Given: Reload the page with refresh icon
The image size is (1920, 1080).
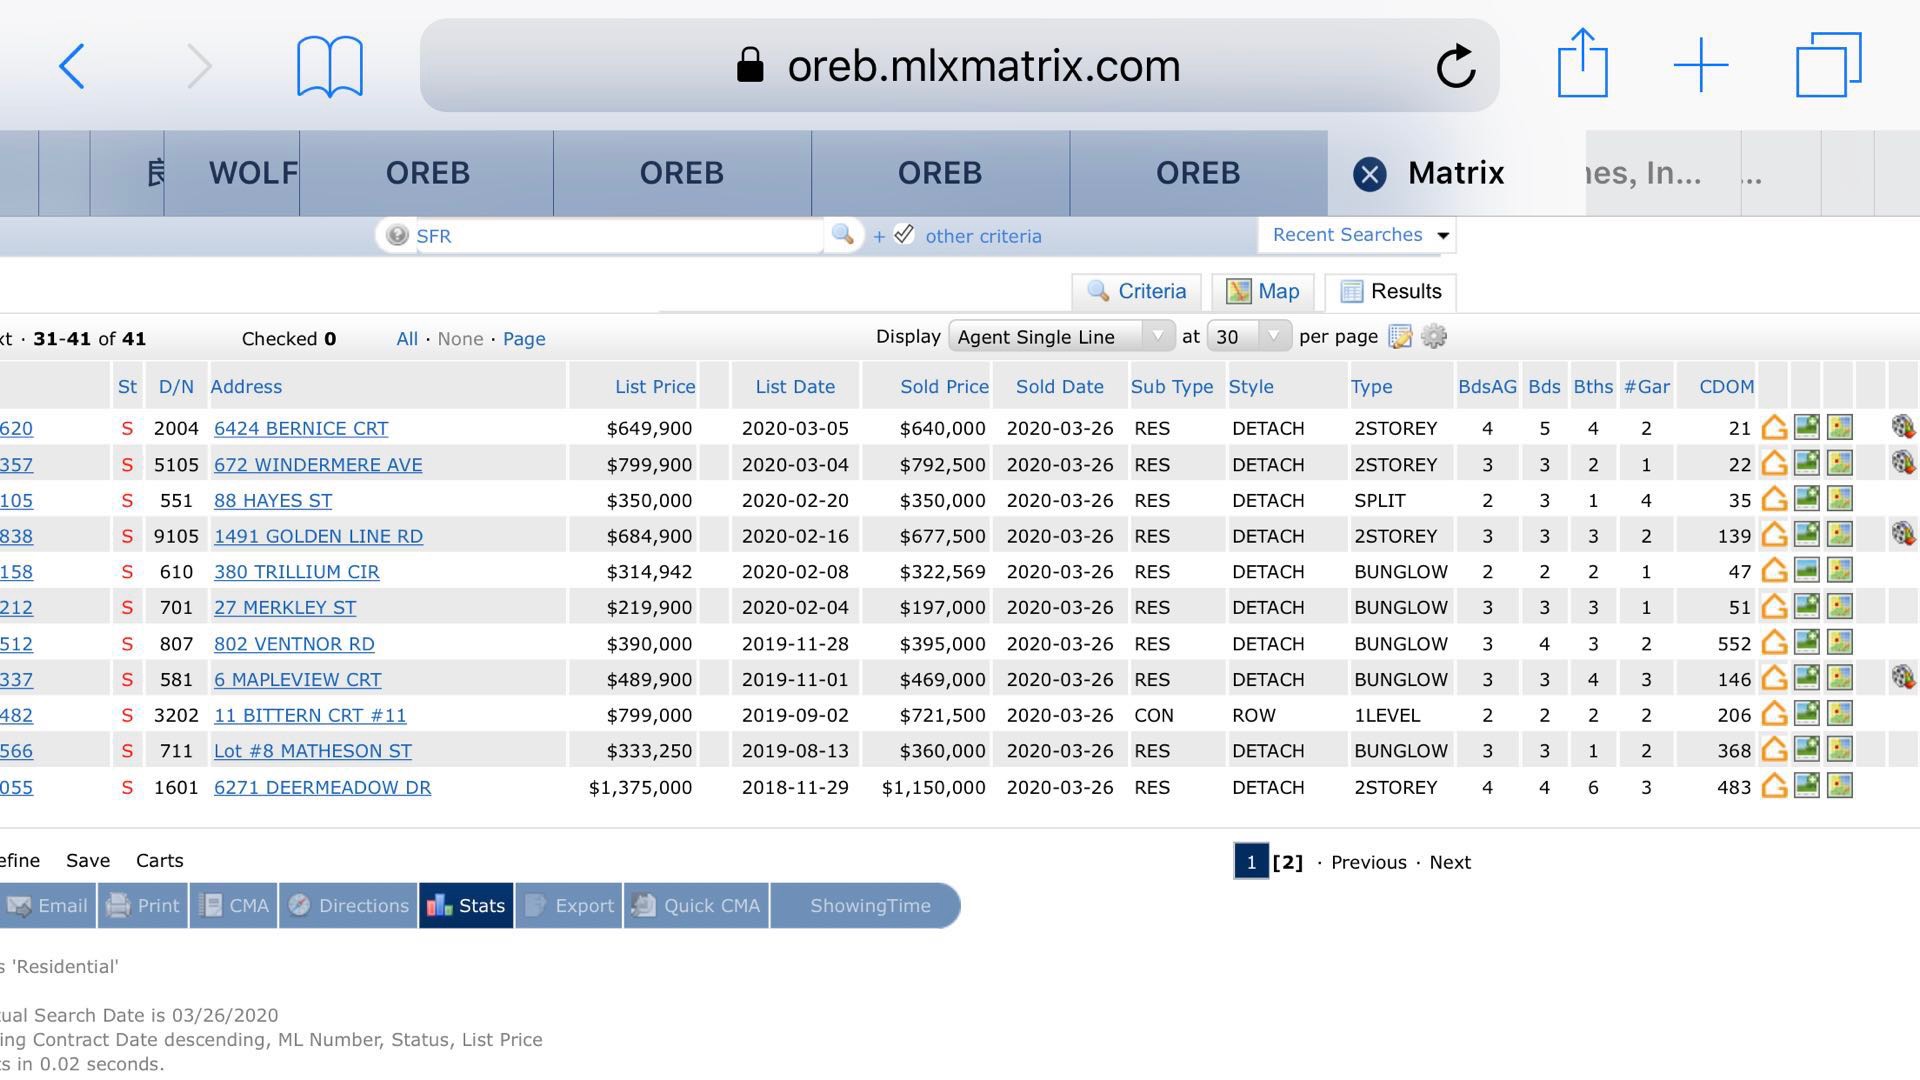Looking at the screenshot, I should 1456,66.
